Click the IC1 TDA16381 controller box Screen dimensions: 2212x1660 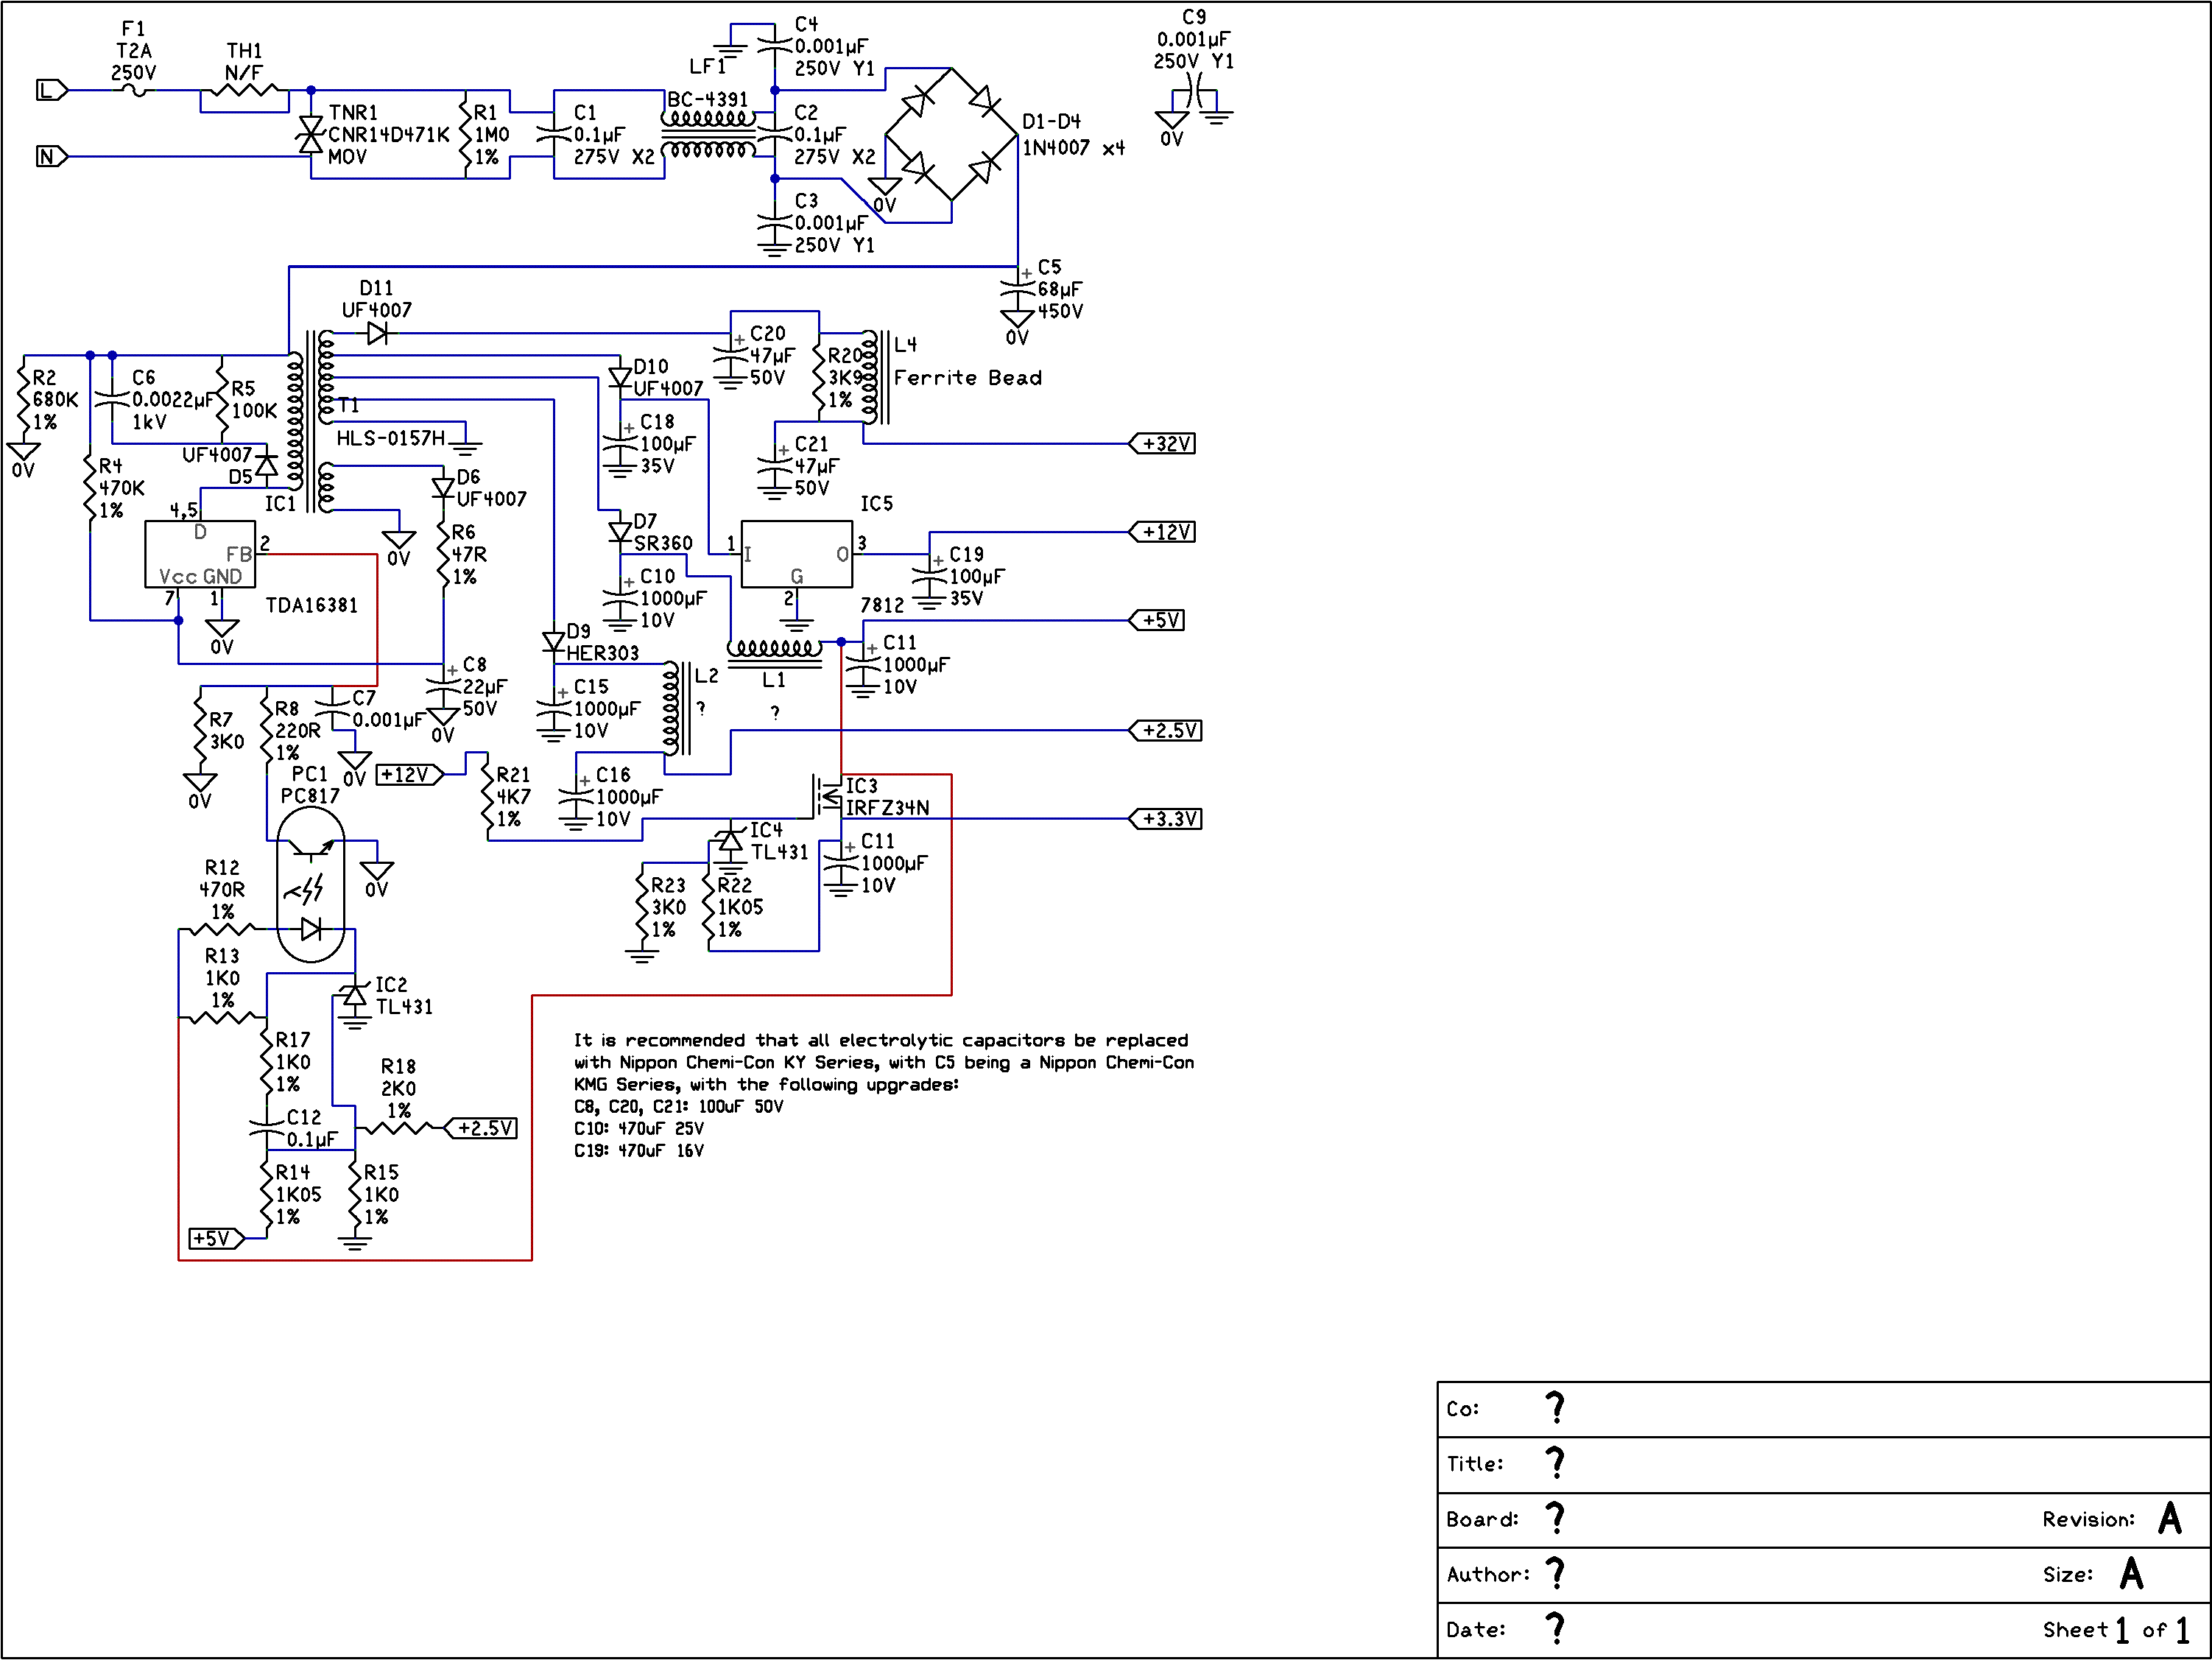pyautogui.click(x=200, y=554)
